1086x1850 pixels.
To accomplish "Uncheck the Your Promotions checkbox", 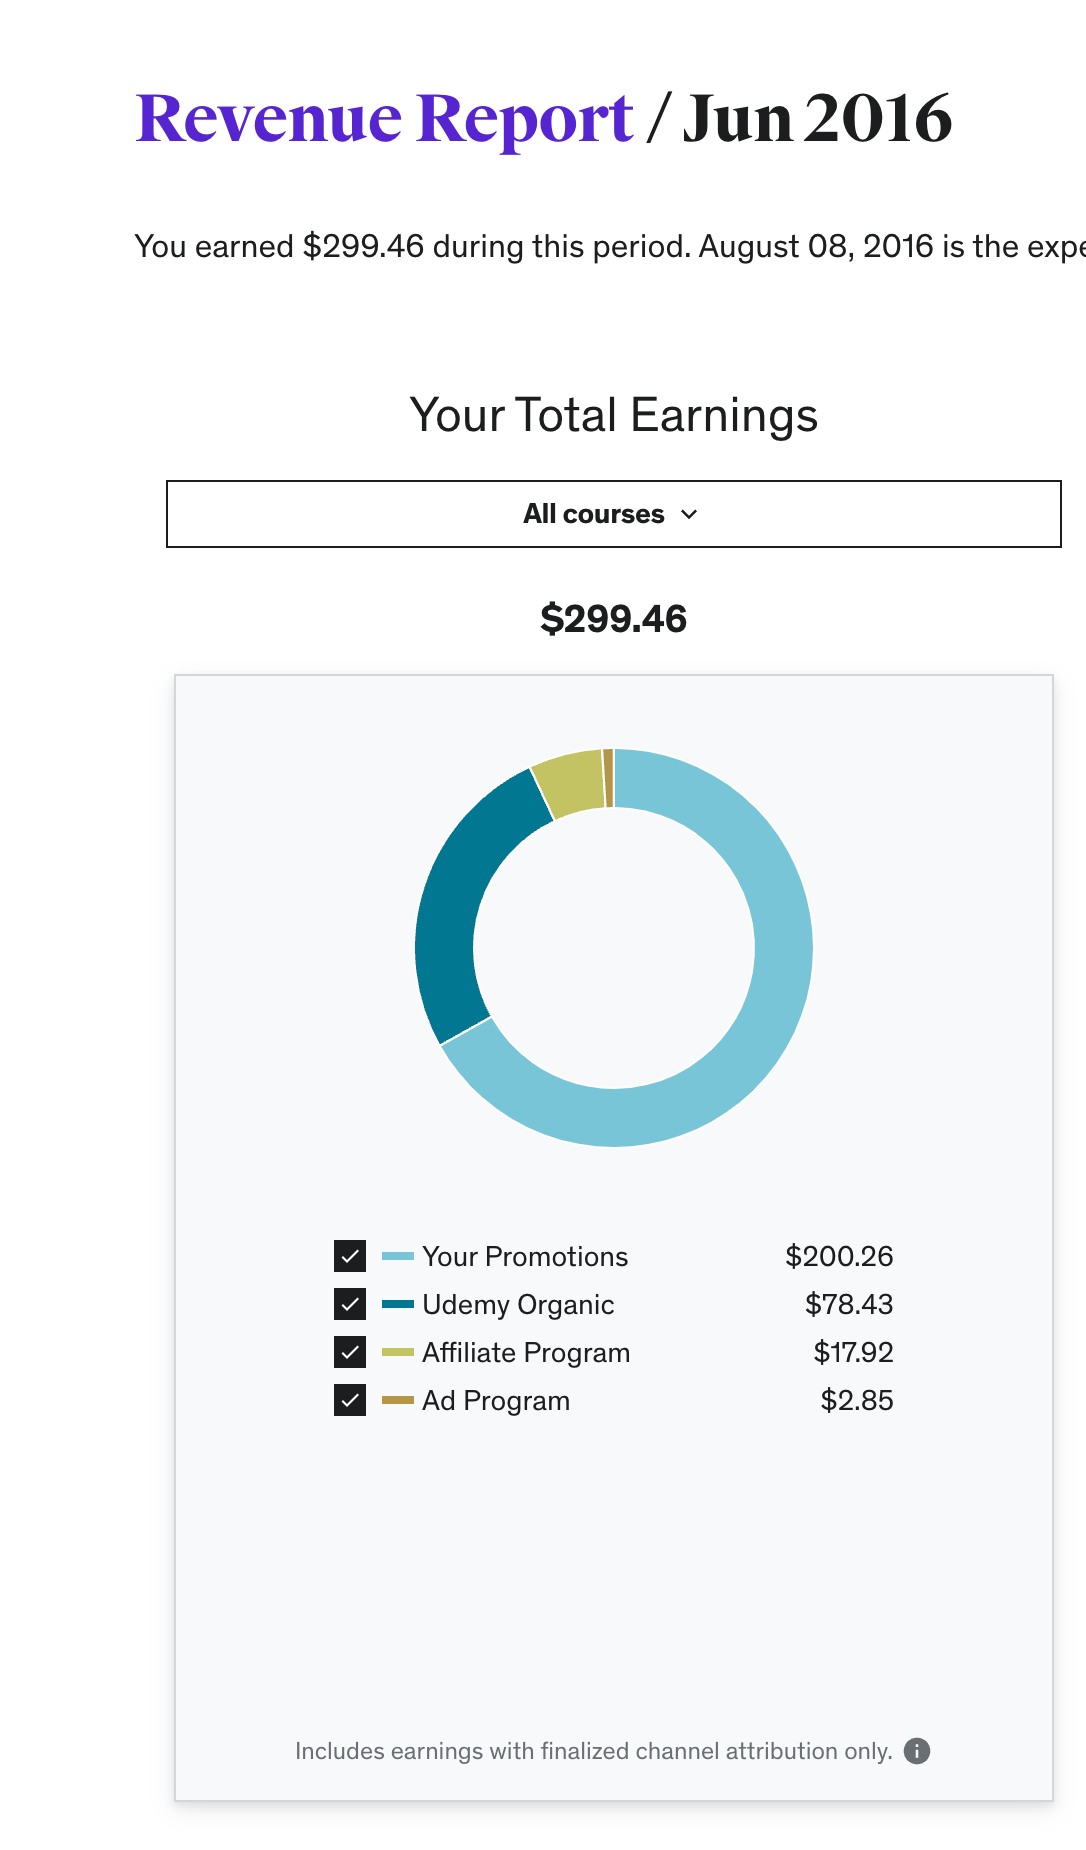I will pyautogui.click(x=350, y=1256).
